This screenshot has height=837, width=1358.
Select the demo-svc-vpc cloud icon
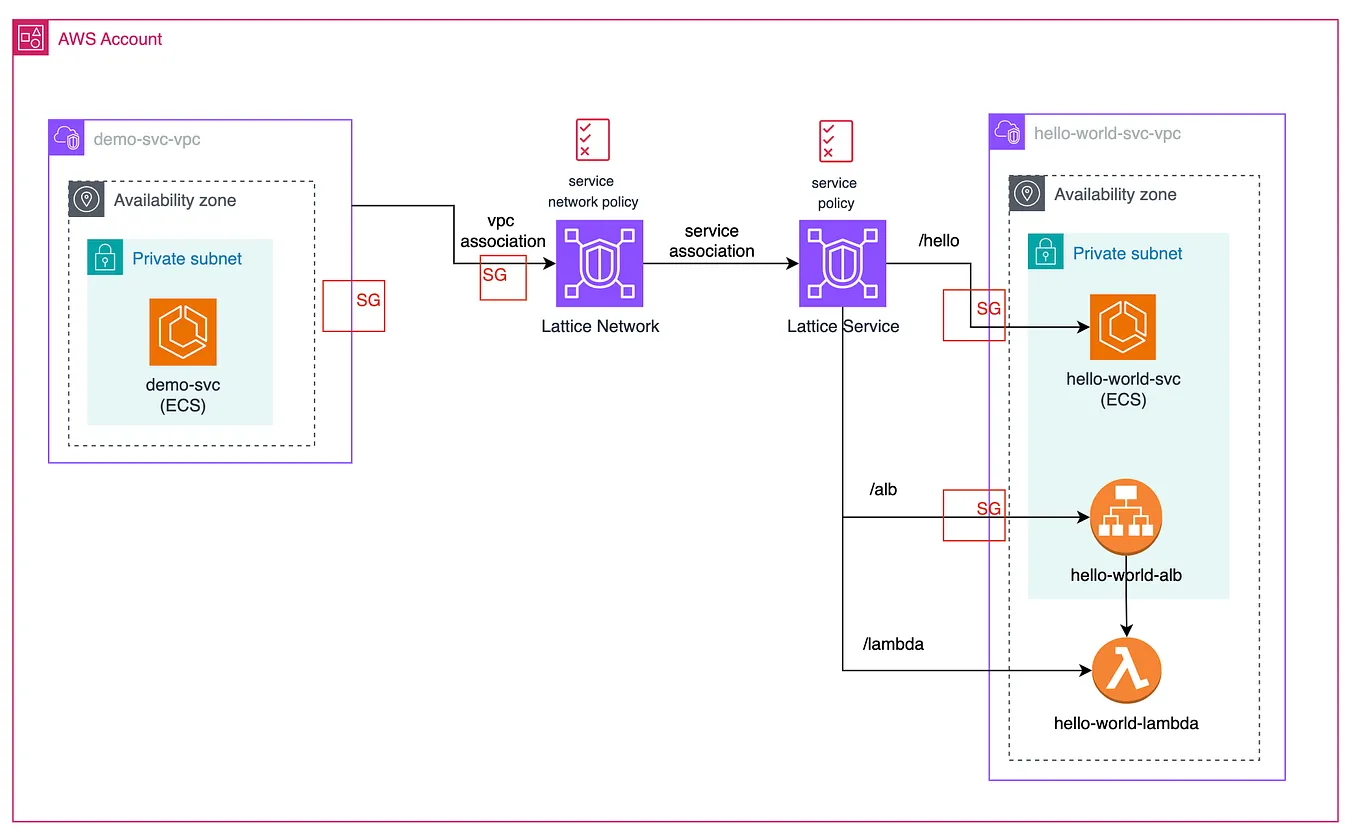click(66, 137)
